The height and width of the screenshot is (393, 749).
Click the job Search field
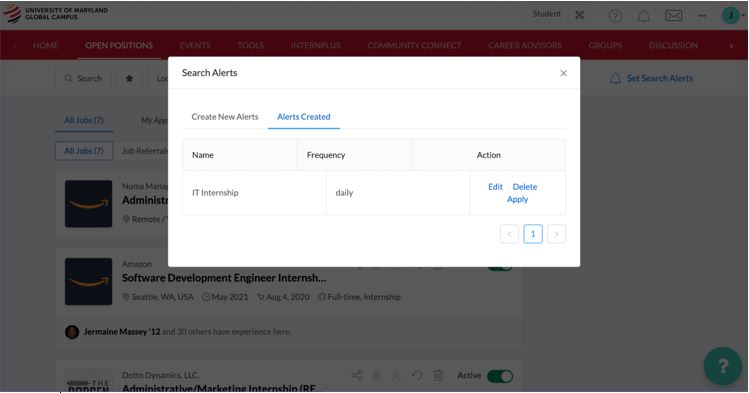click(x=84, y=78)
